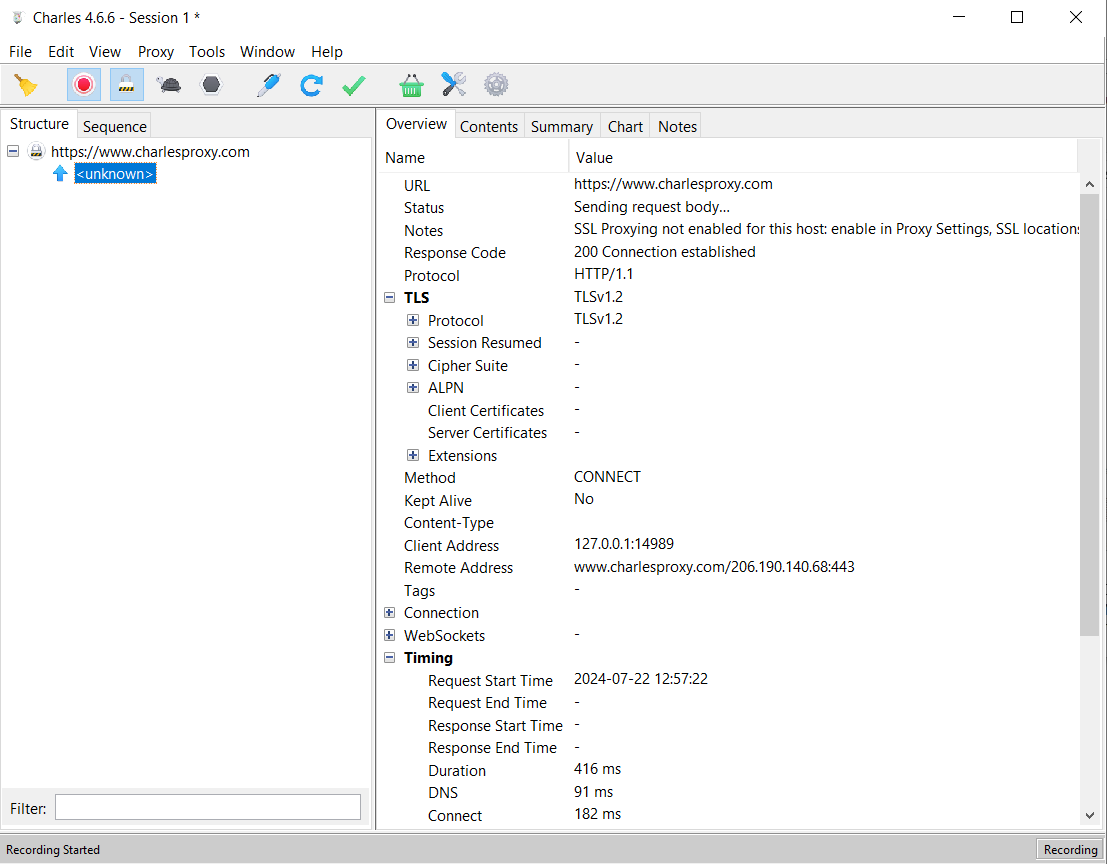Open settings with the gear icon
Viewport: 1107px width, 864px height.
[495, 84]
